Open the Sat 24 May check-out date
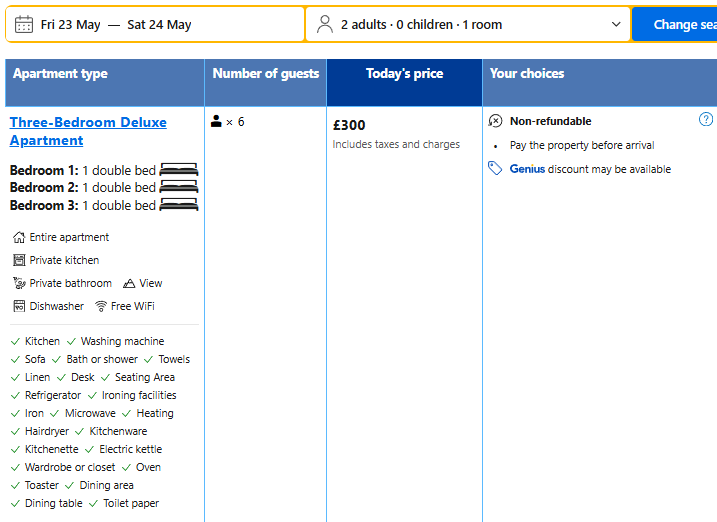The image size is (717, 522). pyautogui.click(x=159, y=25)
